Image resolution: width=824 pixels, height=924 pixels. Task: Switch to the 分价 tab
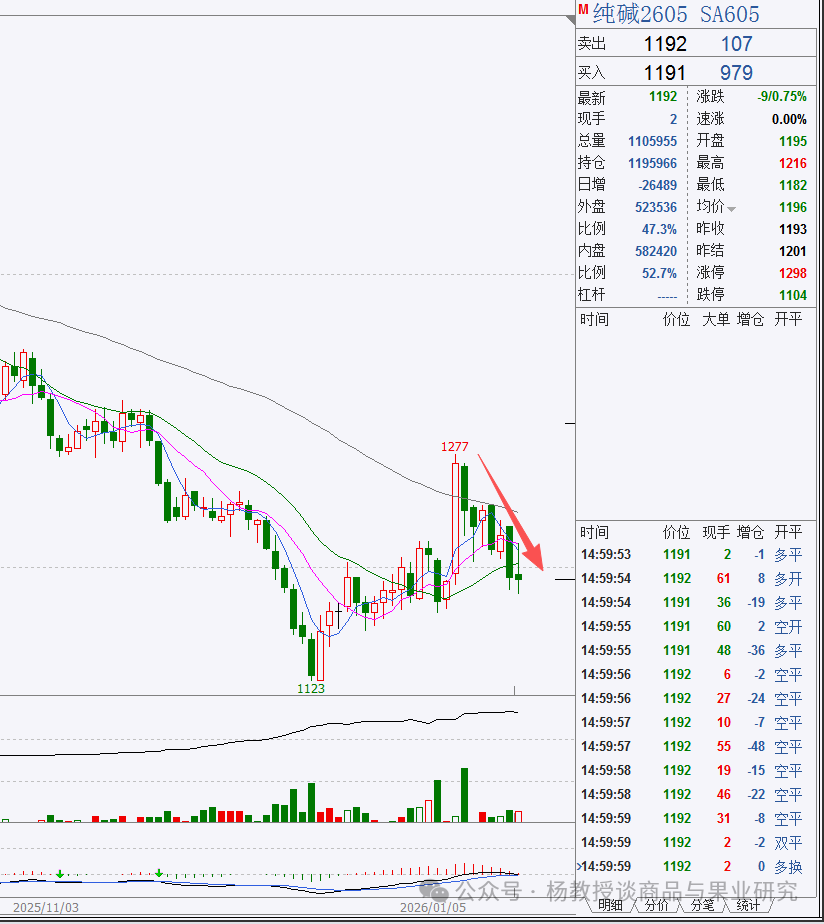pyautogui.click(x=656, y=905)
